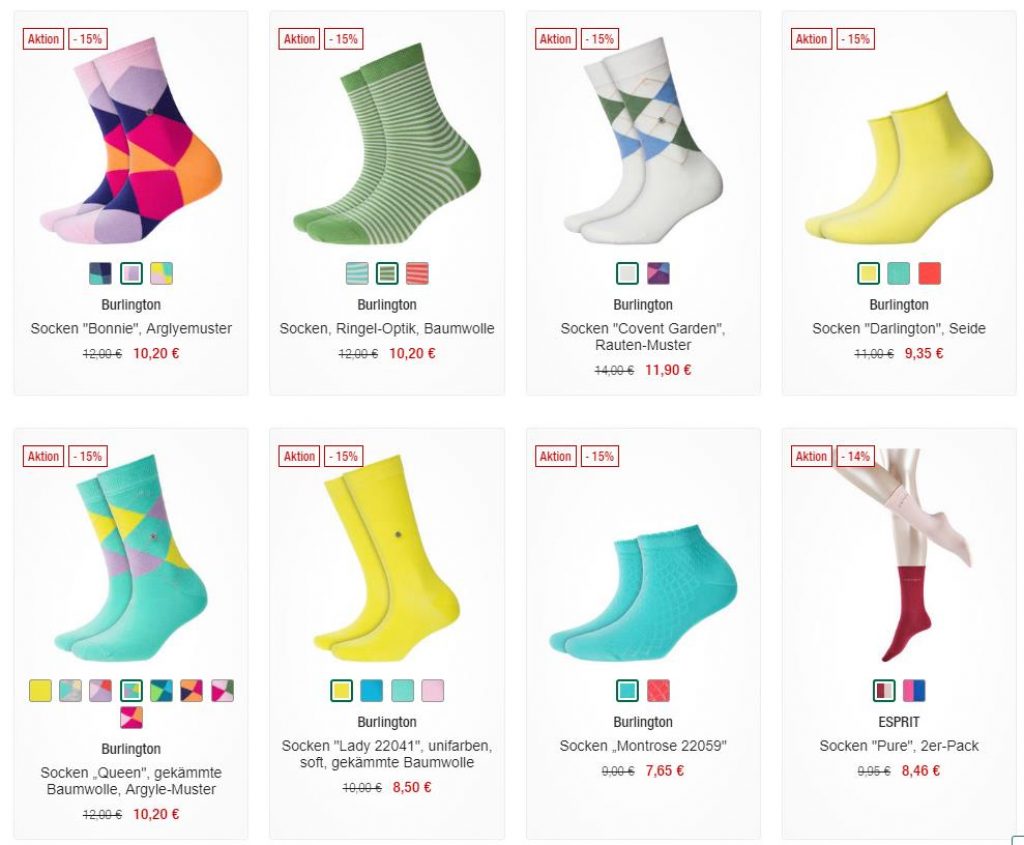1024x845 pixels.
Task: Choose the coral swatch for Montrose 22059 socks
Action: pyautogui.click(x=658, y=690)
